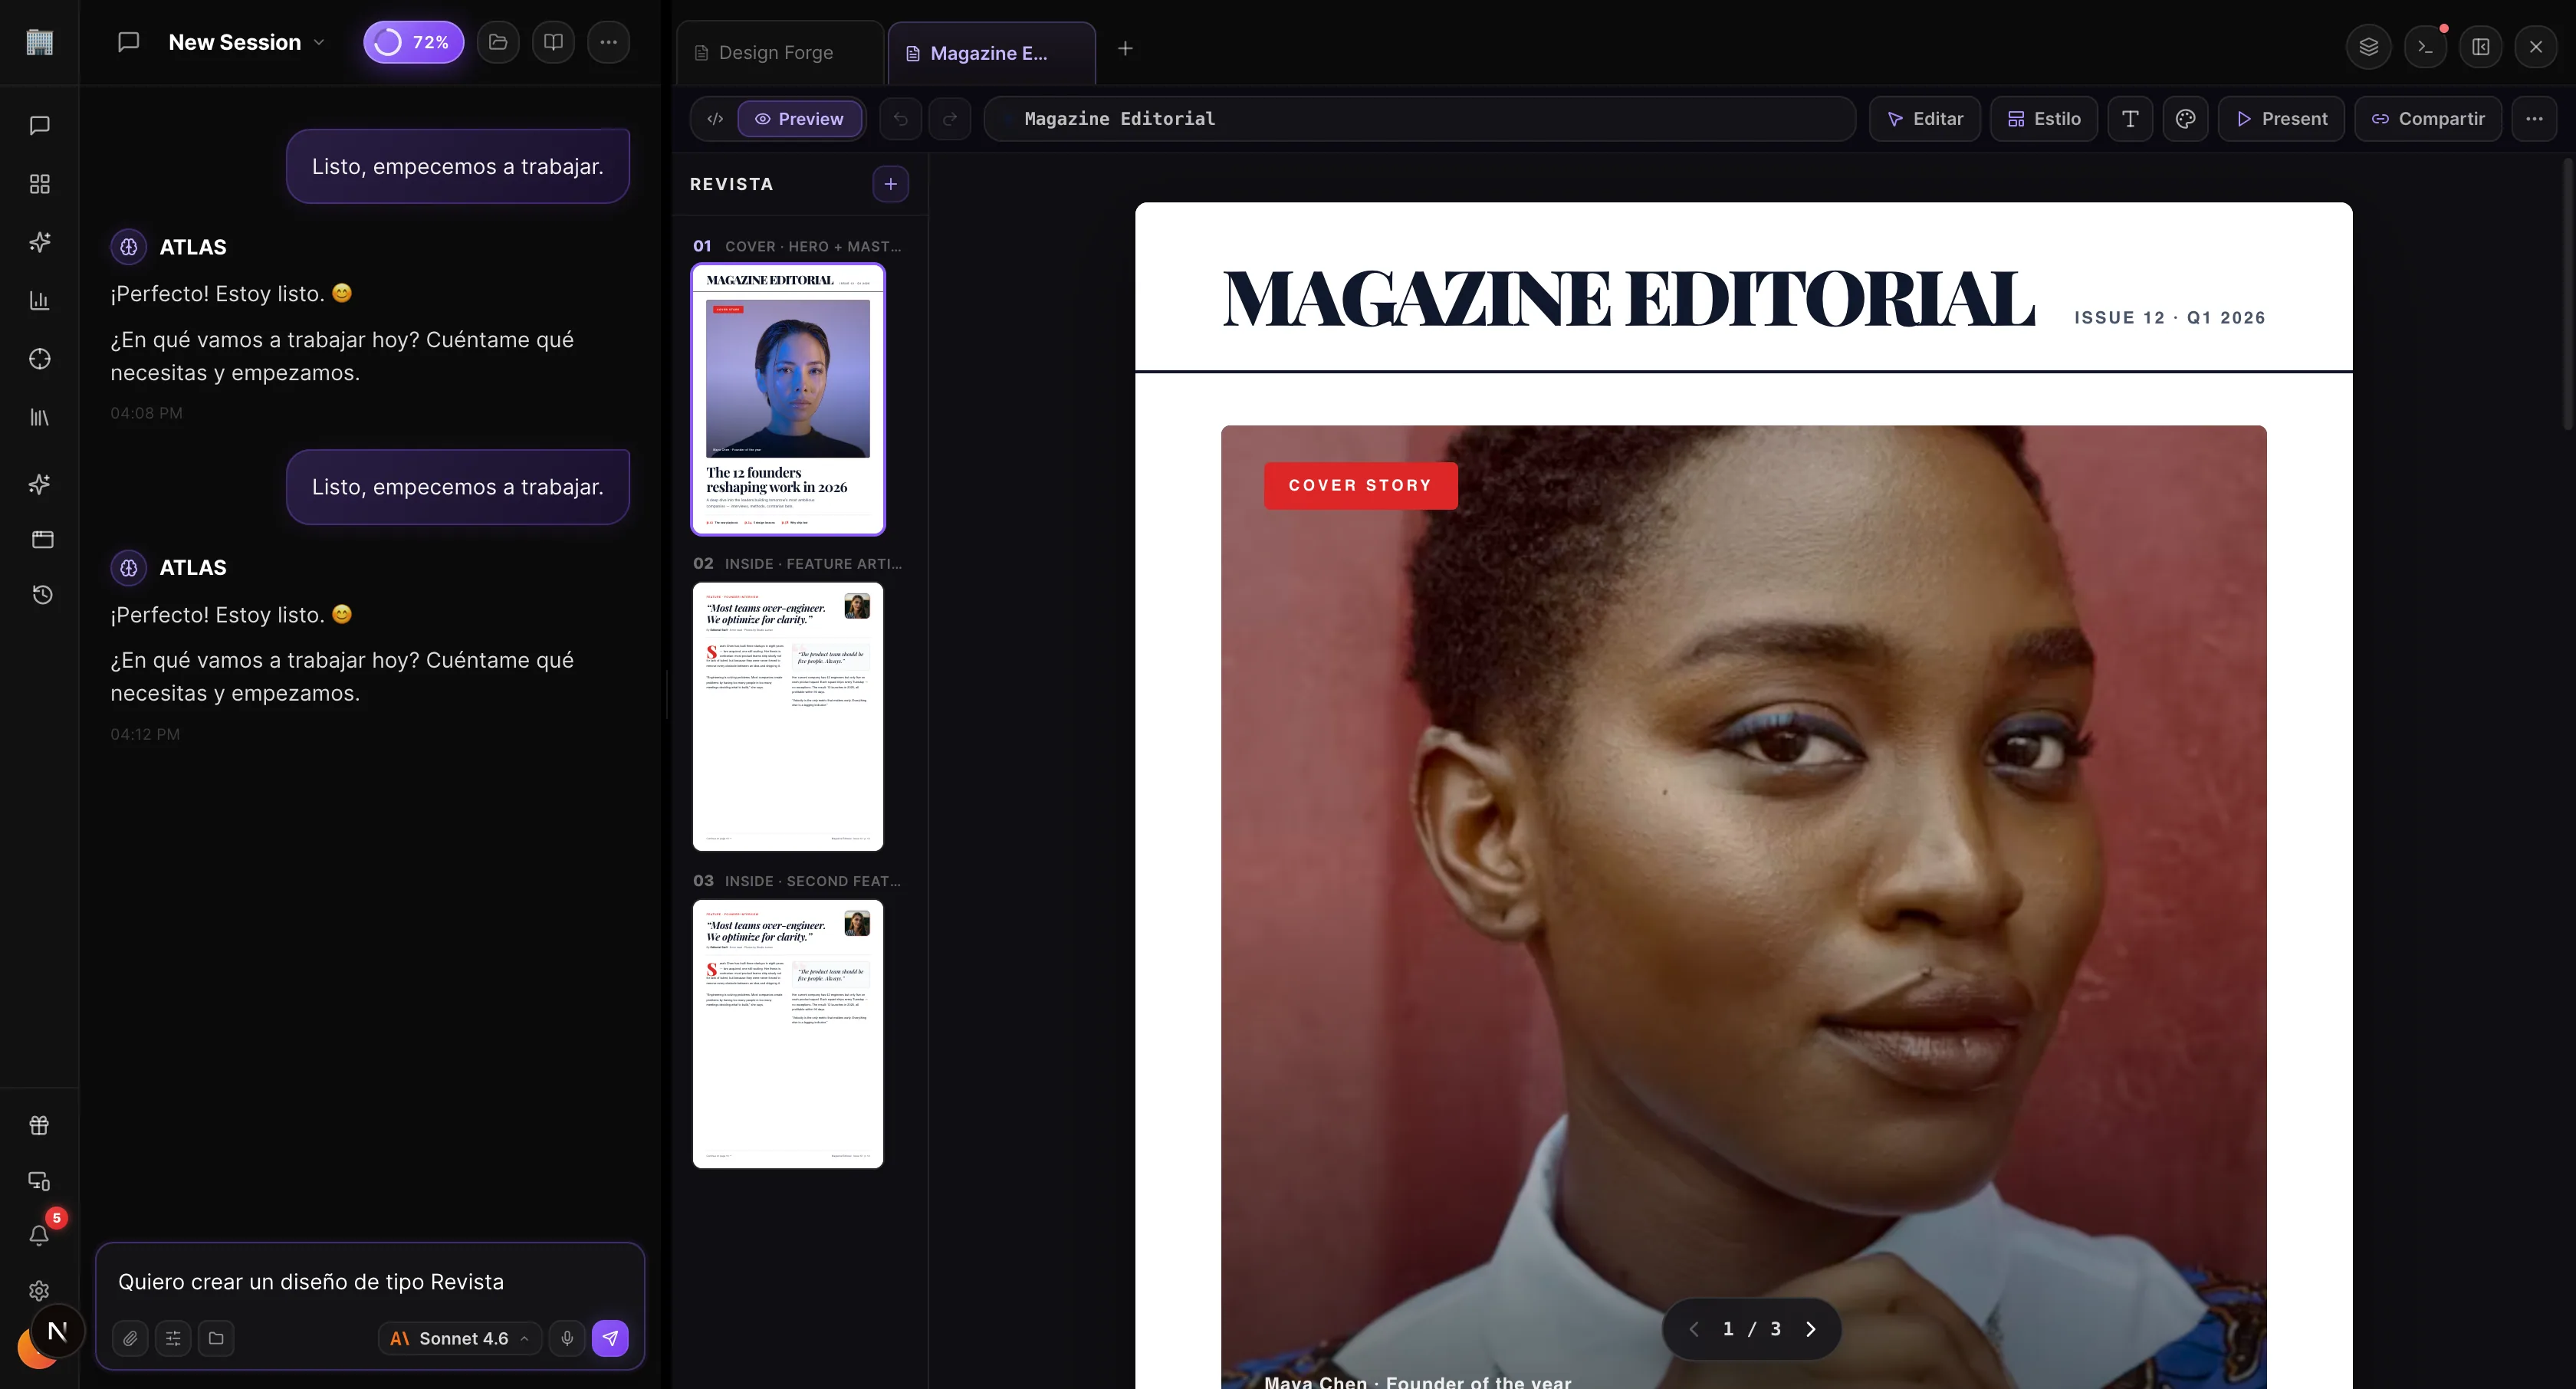The height and width of the screenshot is (1389, 2576).
Task: Send the message with the purple arrow
Action: coord(610,1338)
